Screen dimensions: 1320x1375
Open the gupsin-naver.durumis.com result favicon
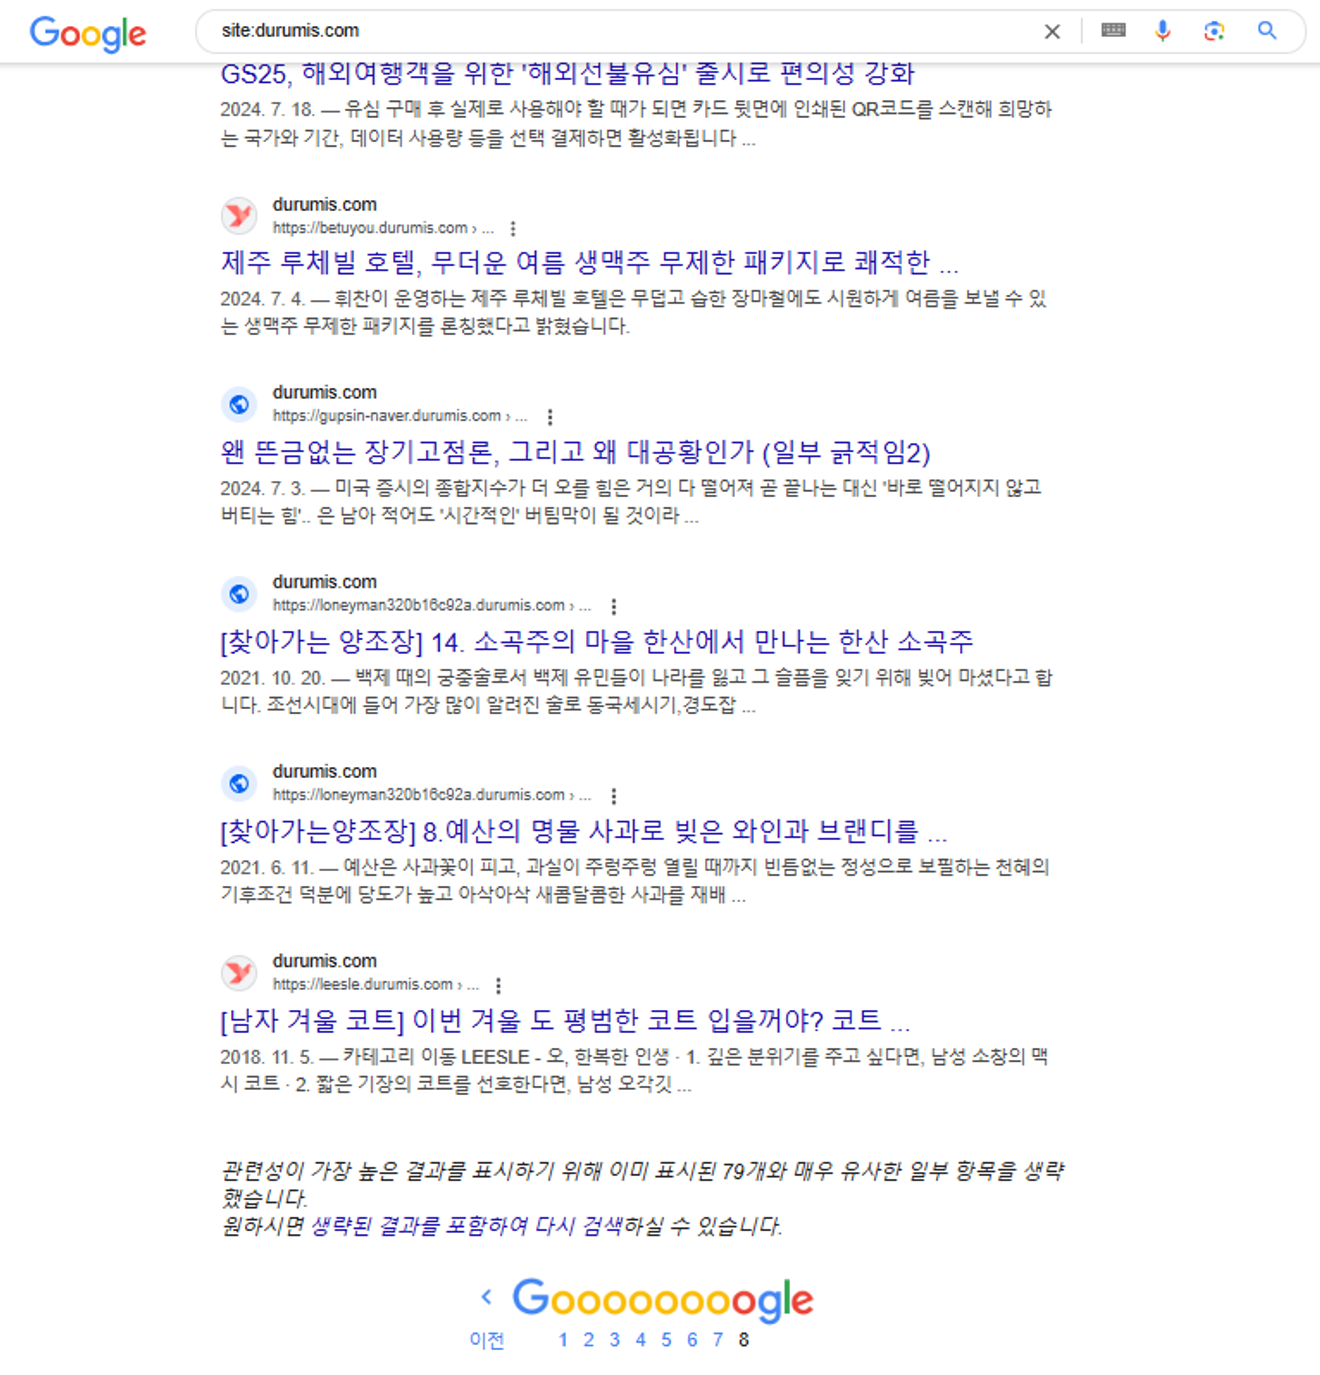coord(239,404)
